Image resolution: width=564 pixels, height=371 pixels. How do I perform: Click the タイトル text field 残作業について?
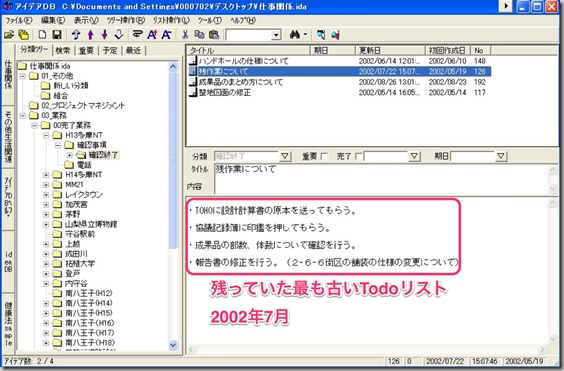click(x=381, y=179)
